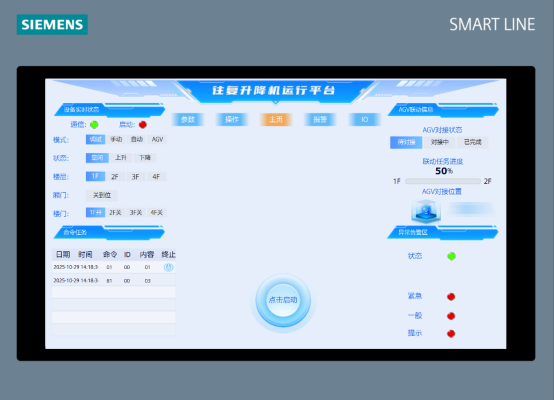Viewport: 554px width, 400px height.
Task: Click the AGV对接位置 label
Action: click(442, 192)
